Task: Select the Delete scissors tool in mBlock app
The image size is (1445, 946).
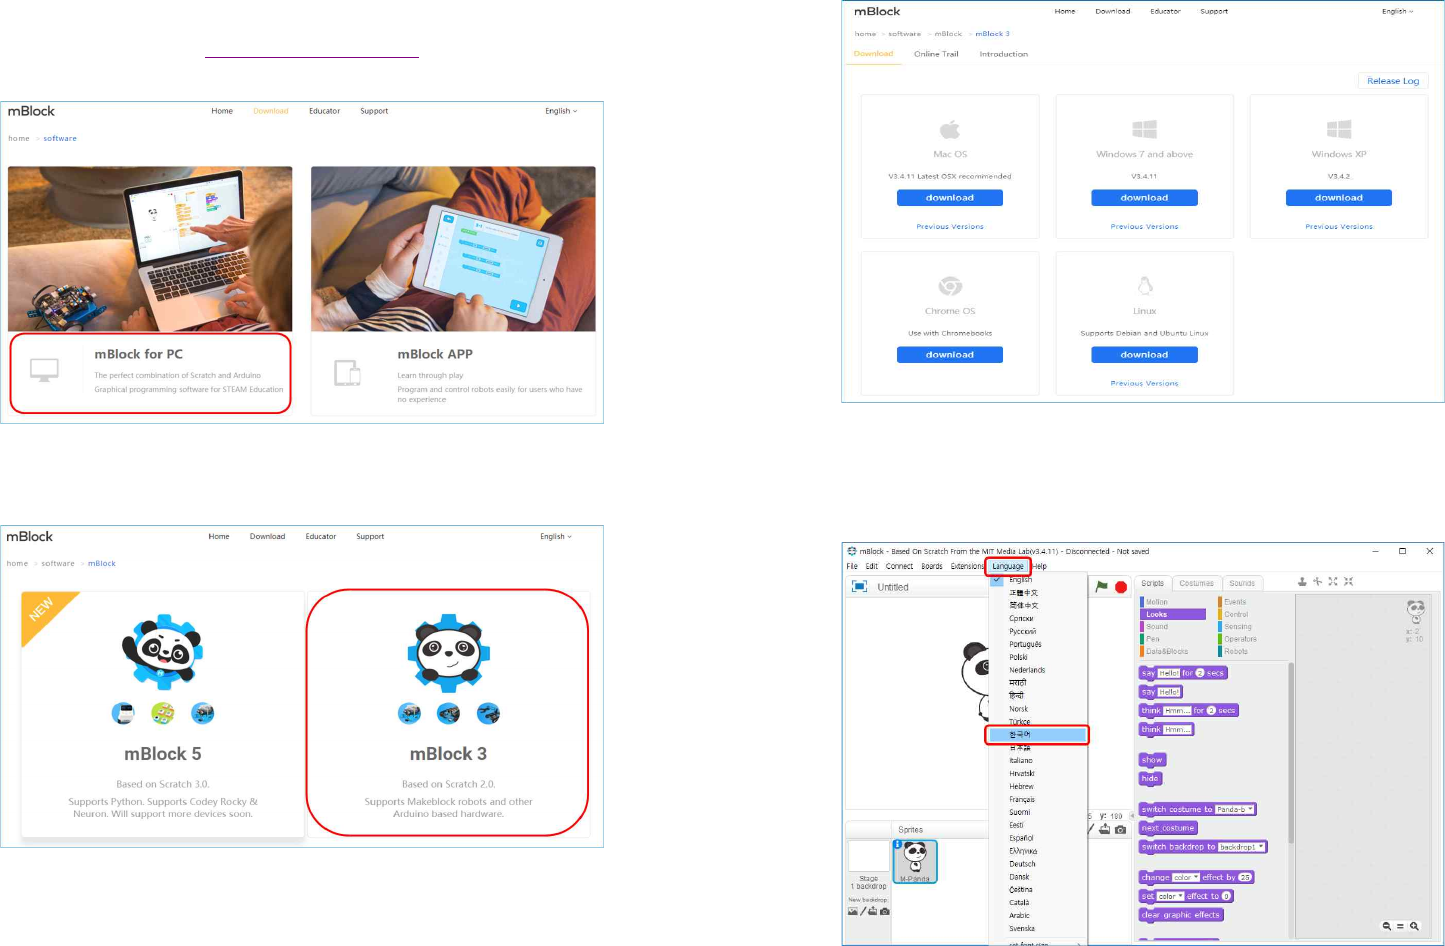Action: pyautogui.click(x=1317, y=581)
